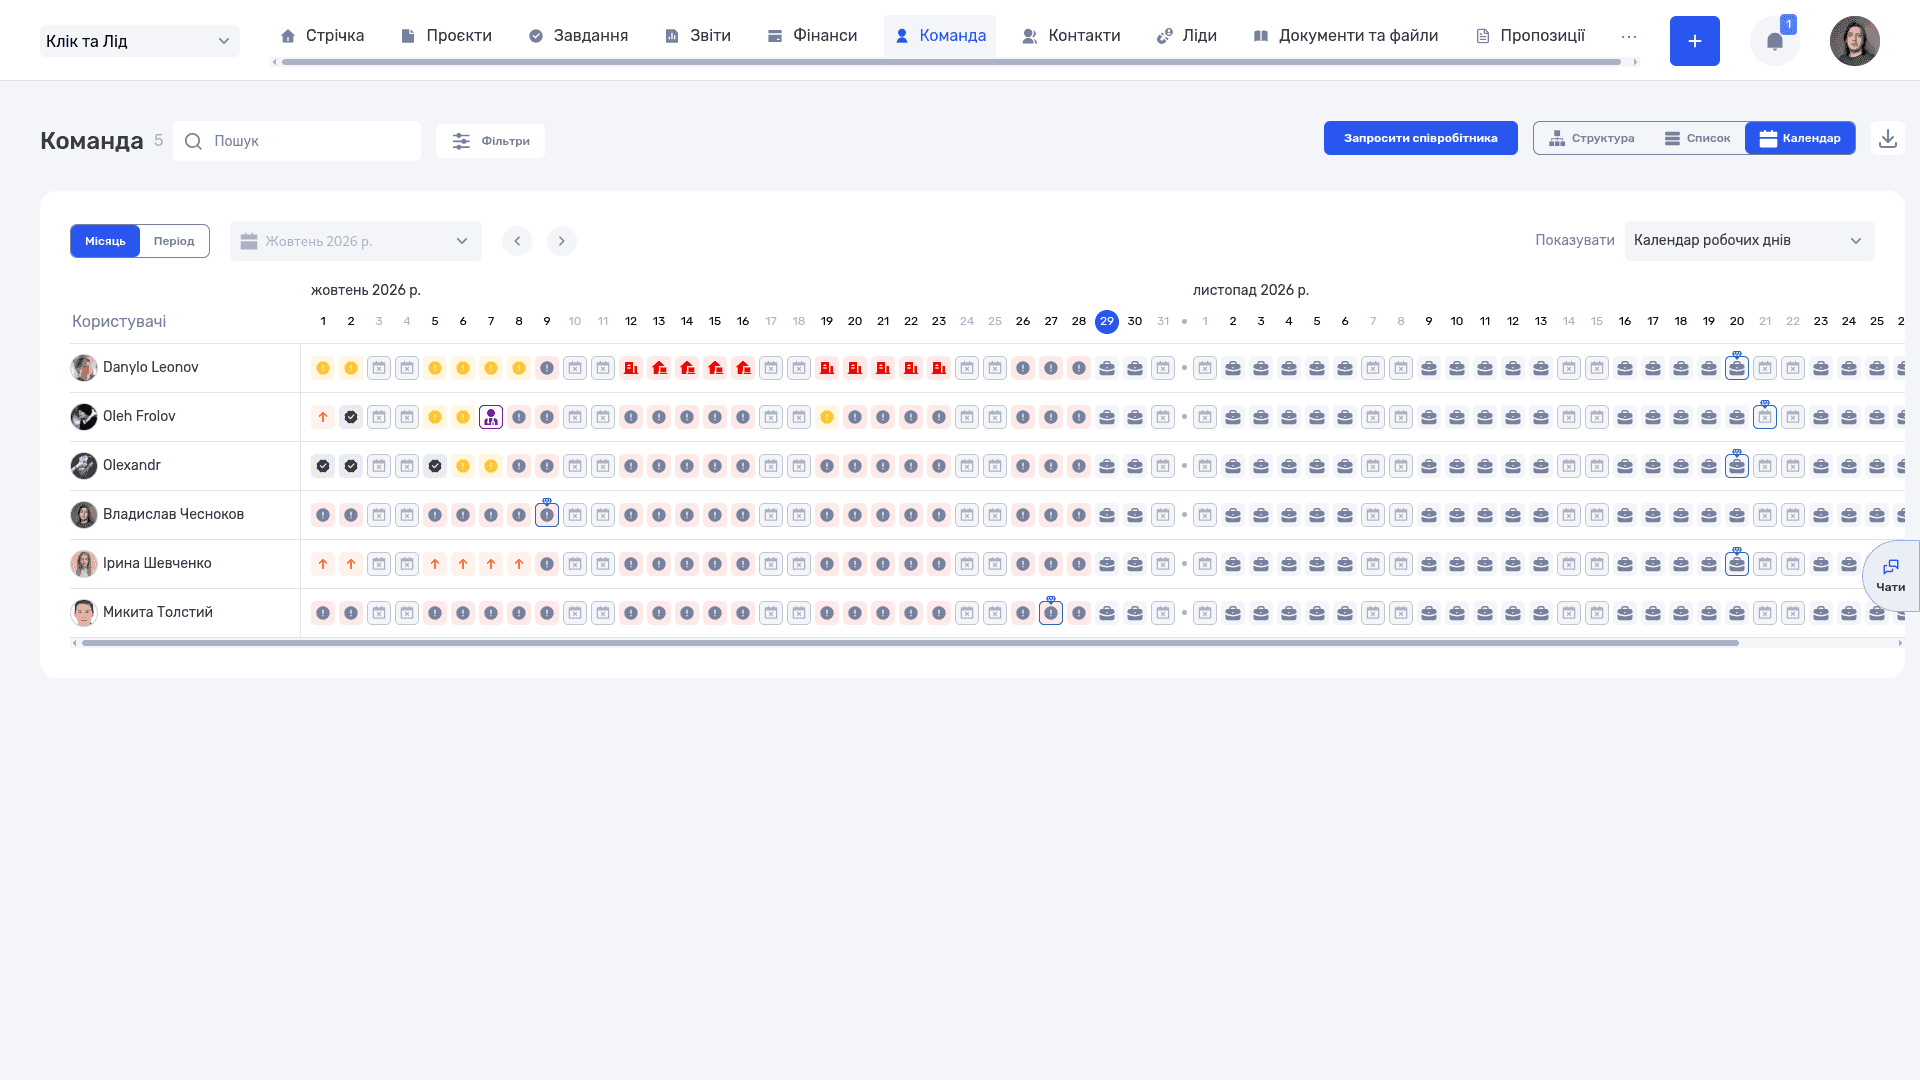This screenshot has width=1920, height=1080.
Task: Open the Проєкти tab
Action: tap(447, 36)
